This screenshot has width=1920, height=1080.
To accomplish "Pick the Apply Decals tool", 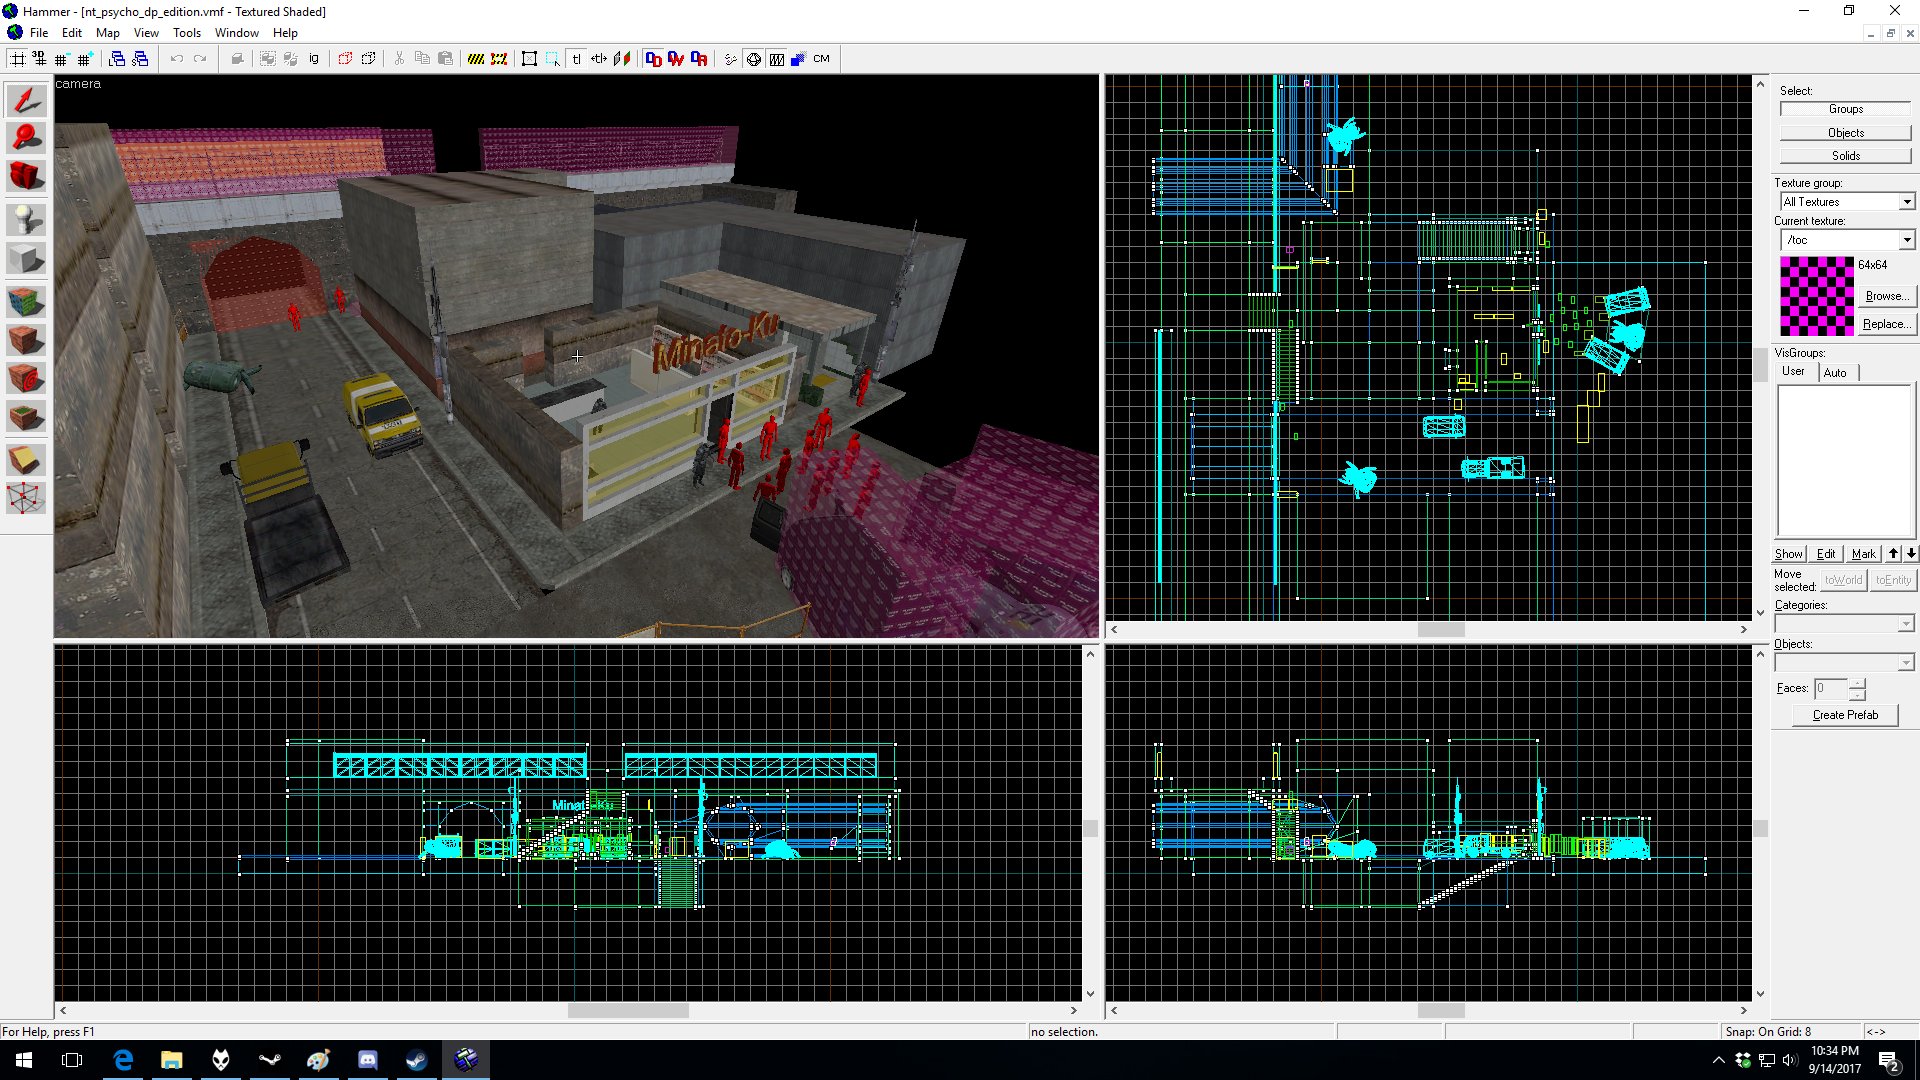I will pyautogui.click(x=26, y=379).
